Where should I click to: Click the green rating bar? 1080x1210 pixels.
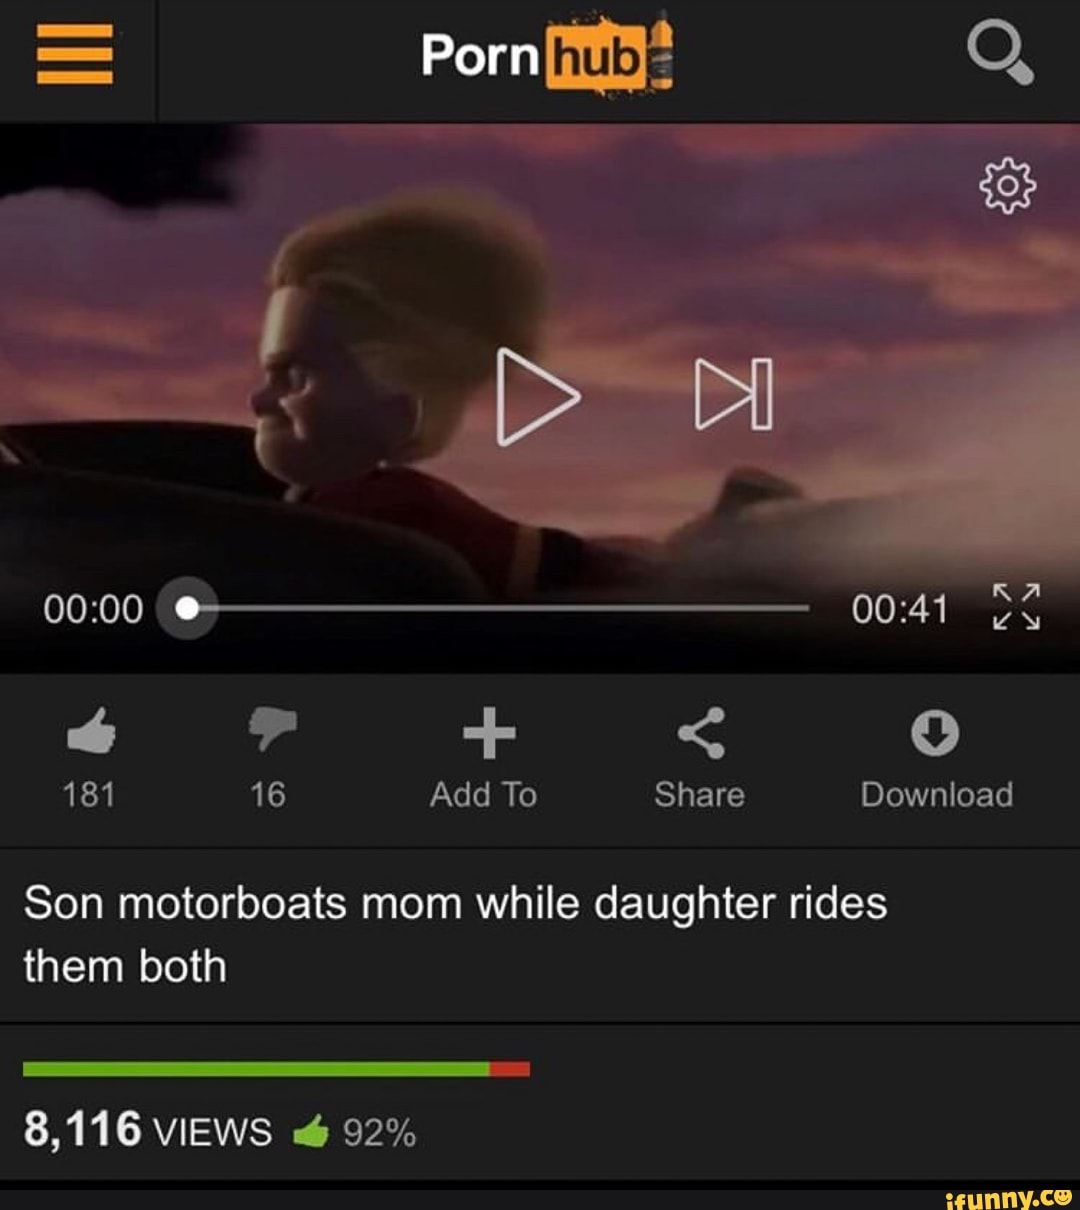pos(256,1069)
